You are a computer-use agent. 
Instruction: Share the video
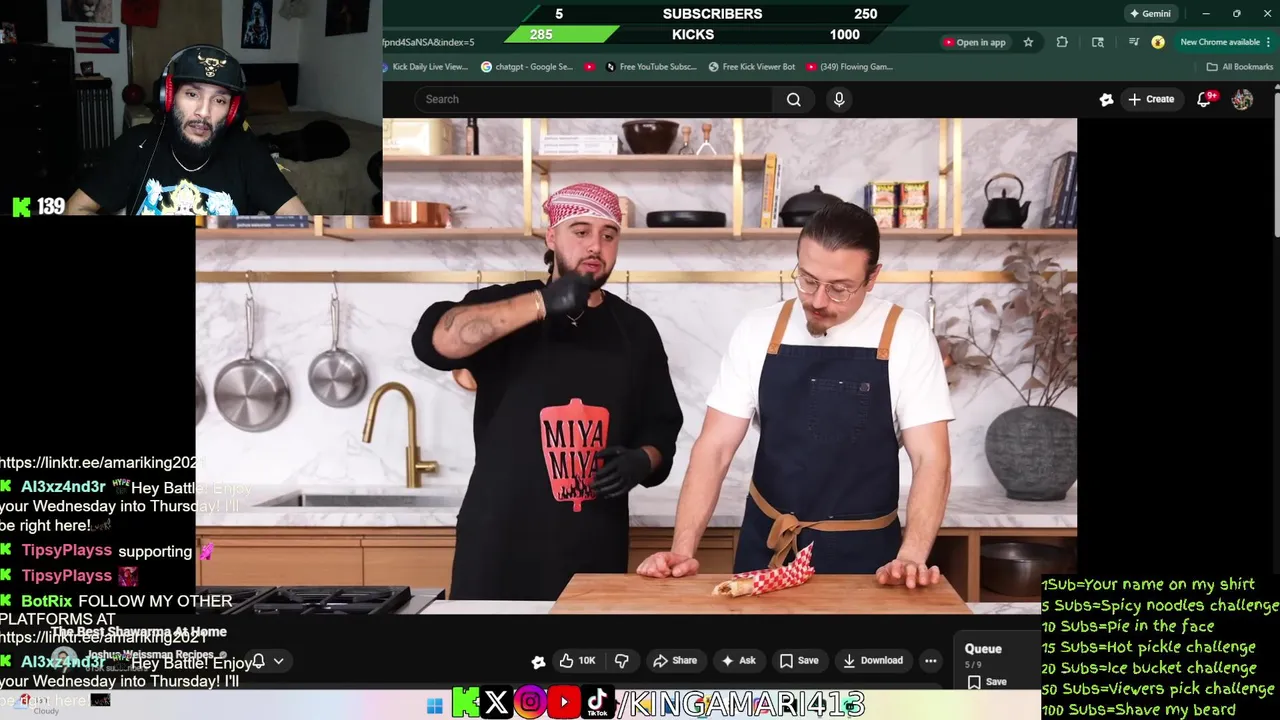[675, 660]
